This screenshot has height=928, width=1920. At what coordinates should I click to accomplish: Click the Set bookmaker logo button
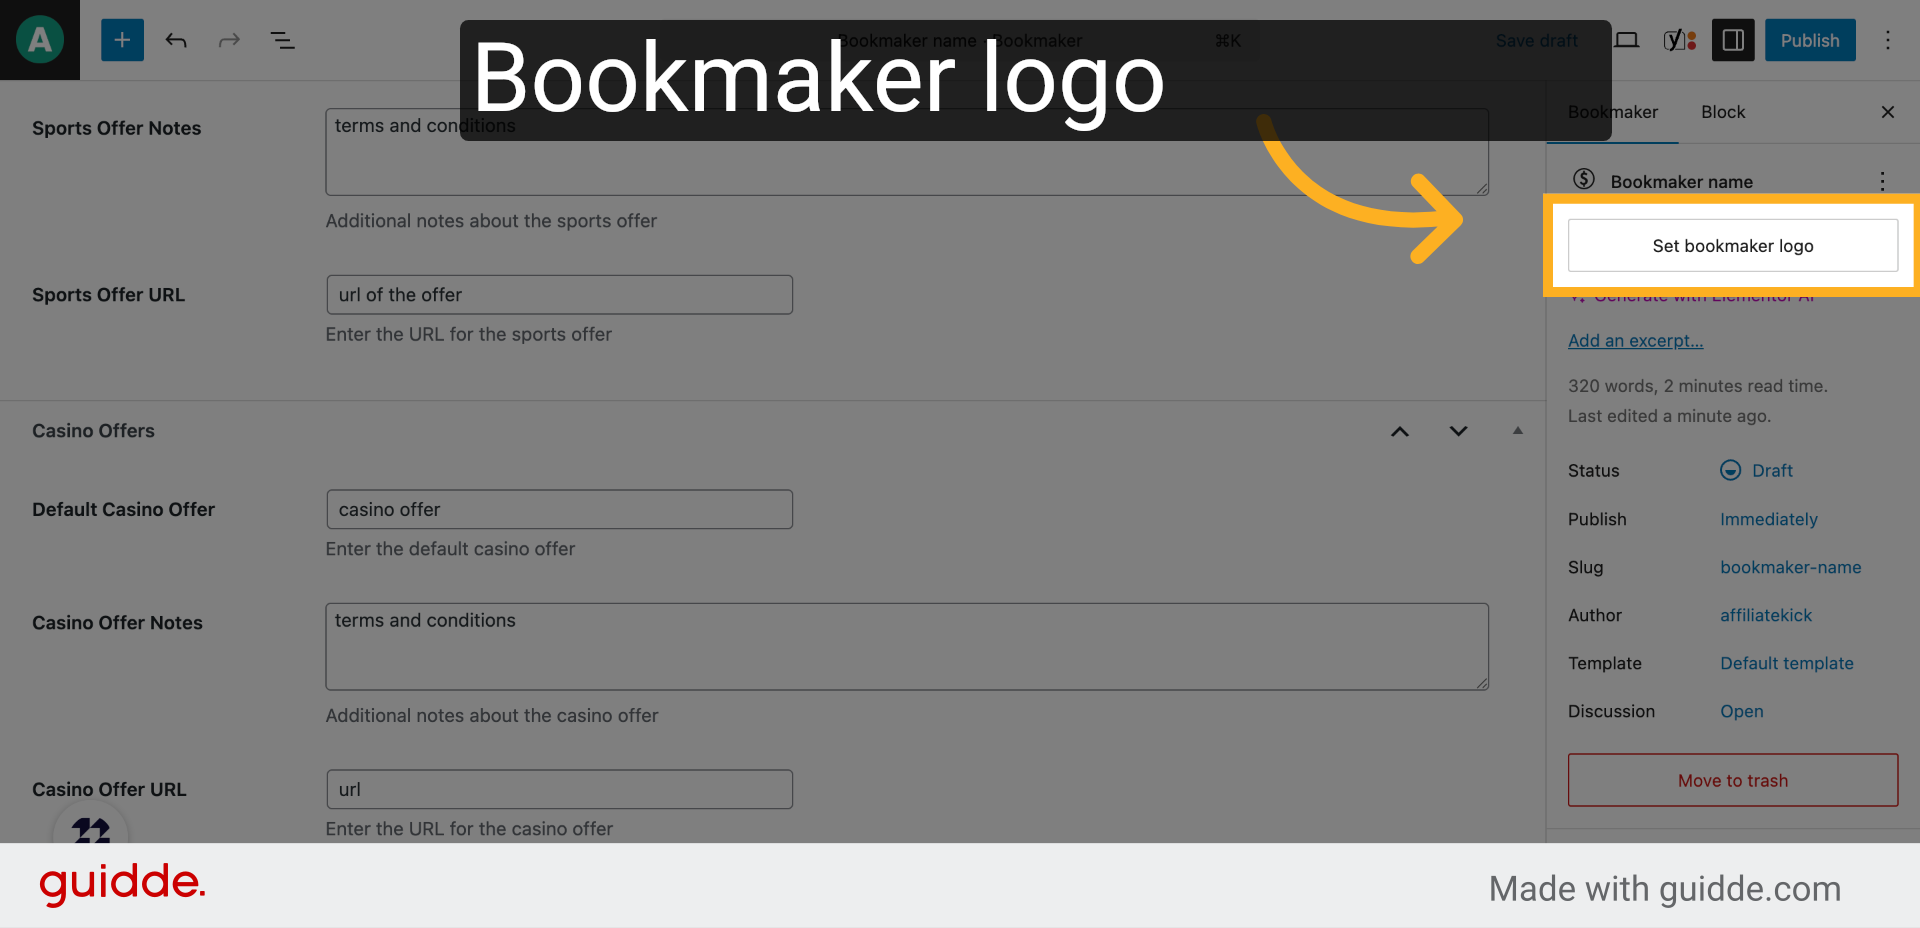1732,246
